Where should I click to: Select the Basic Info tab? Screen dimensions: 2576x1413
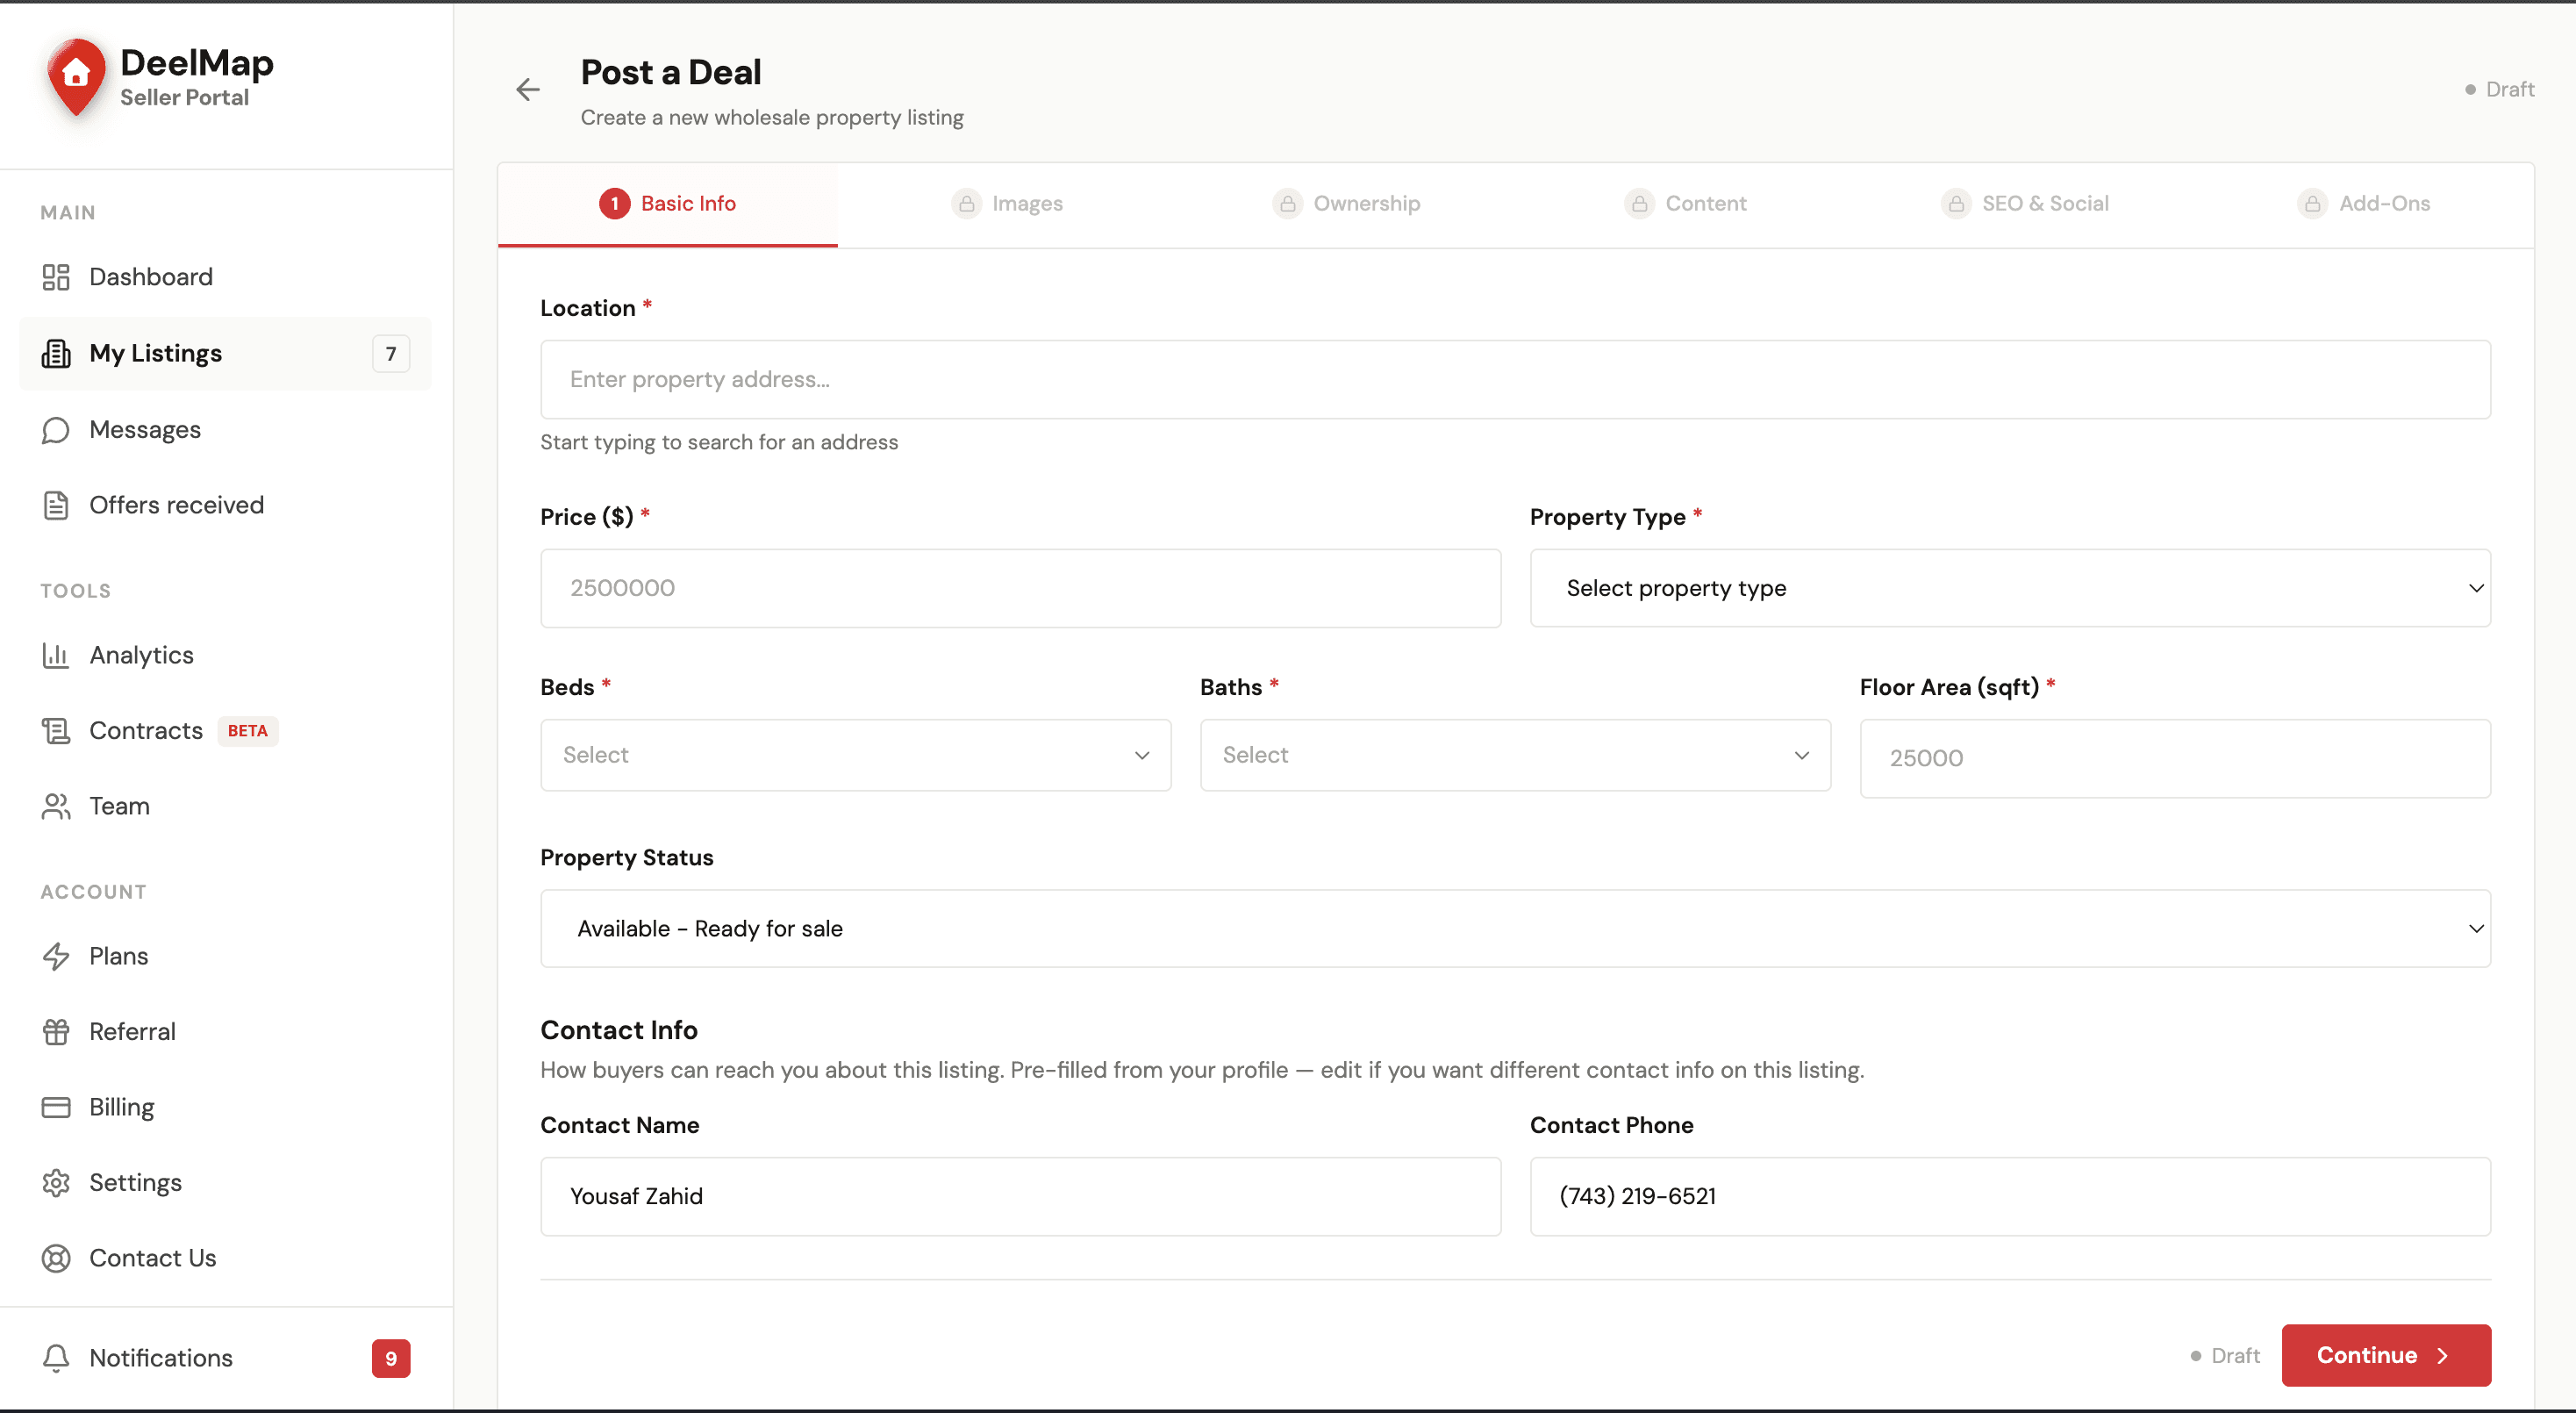point(668,204)
